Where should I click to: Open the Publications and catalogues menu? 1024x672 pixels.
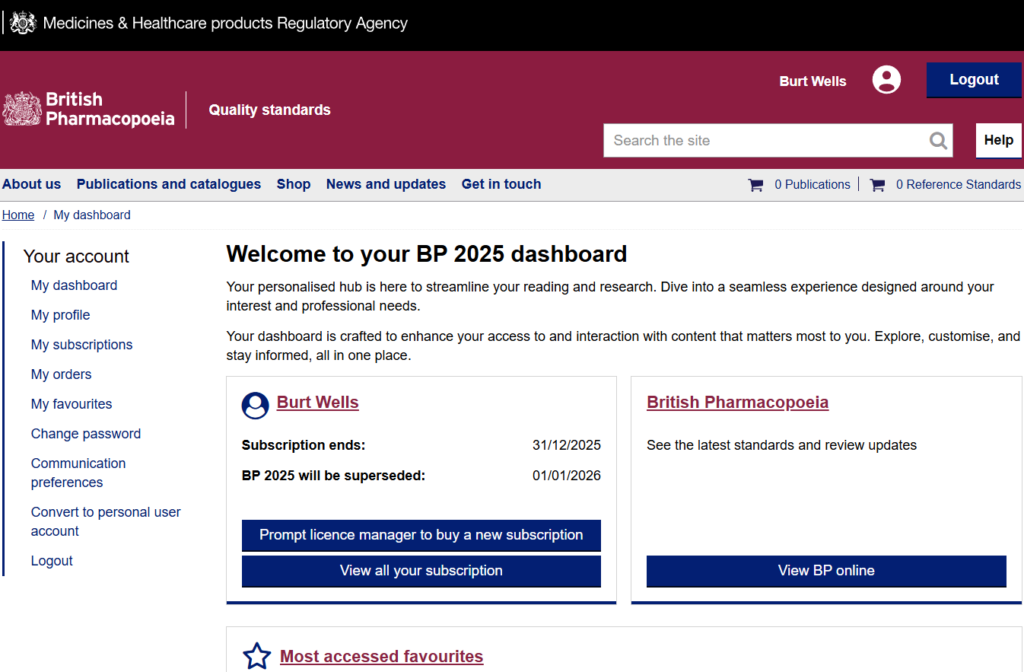point(168,184)
